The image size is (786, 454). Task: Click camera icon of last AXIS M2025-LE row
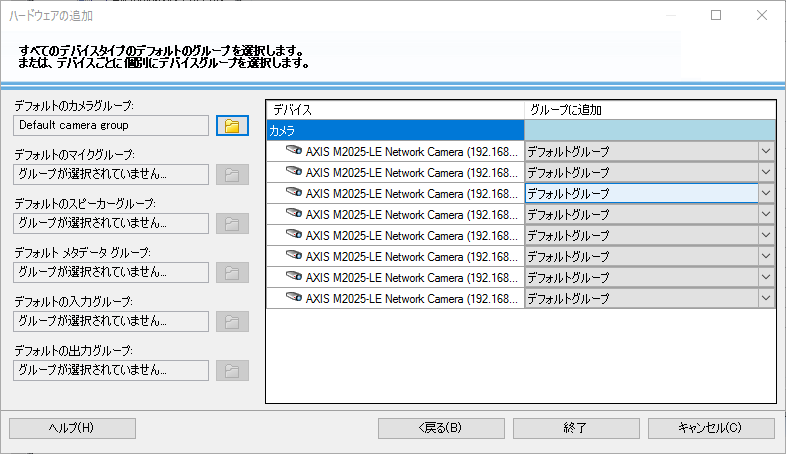coord(294,297)
